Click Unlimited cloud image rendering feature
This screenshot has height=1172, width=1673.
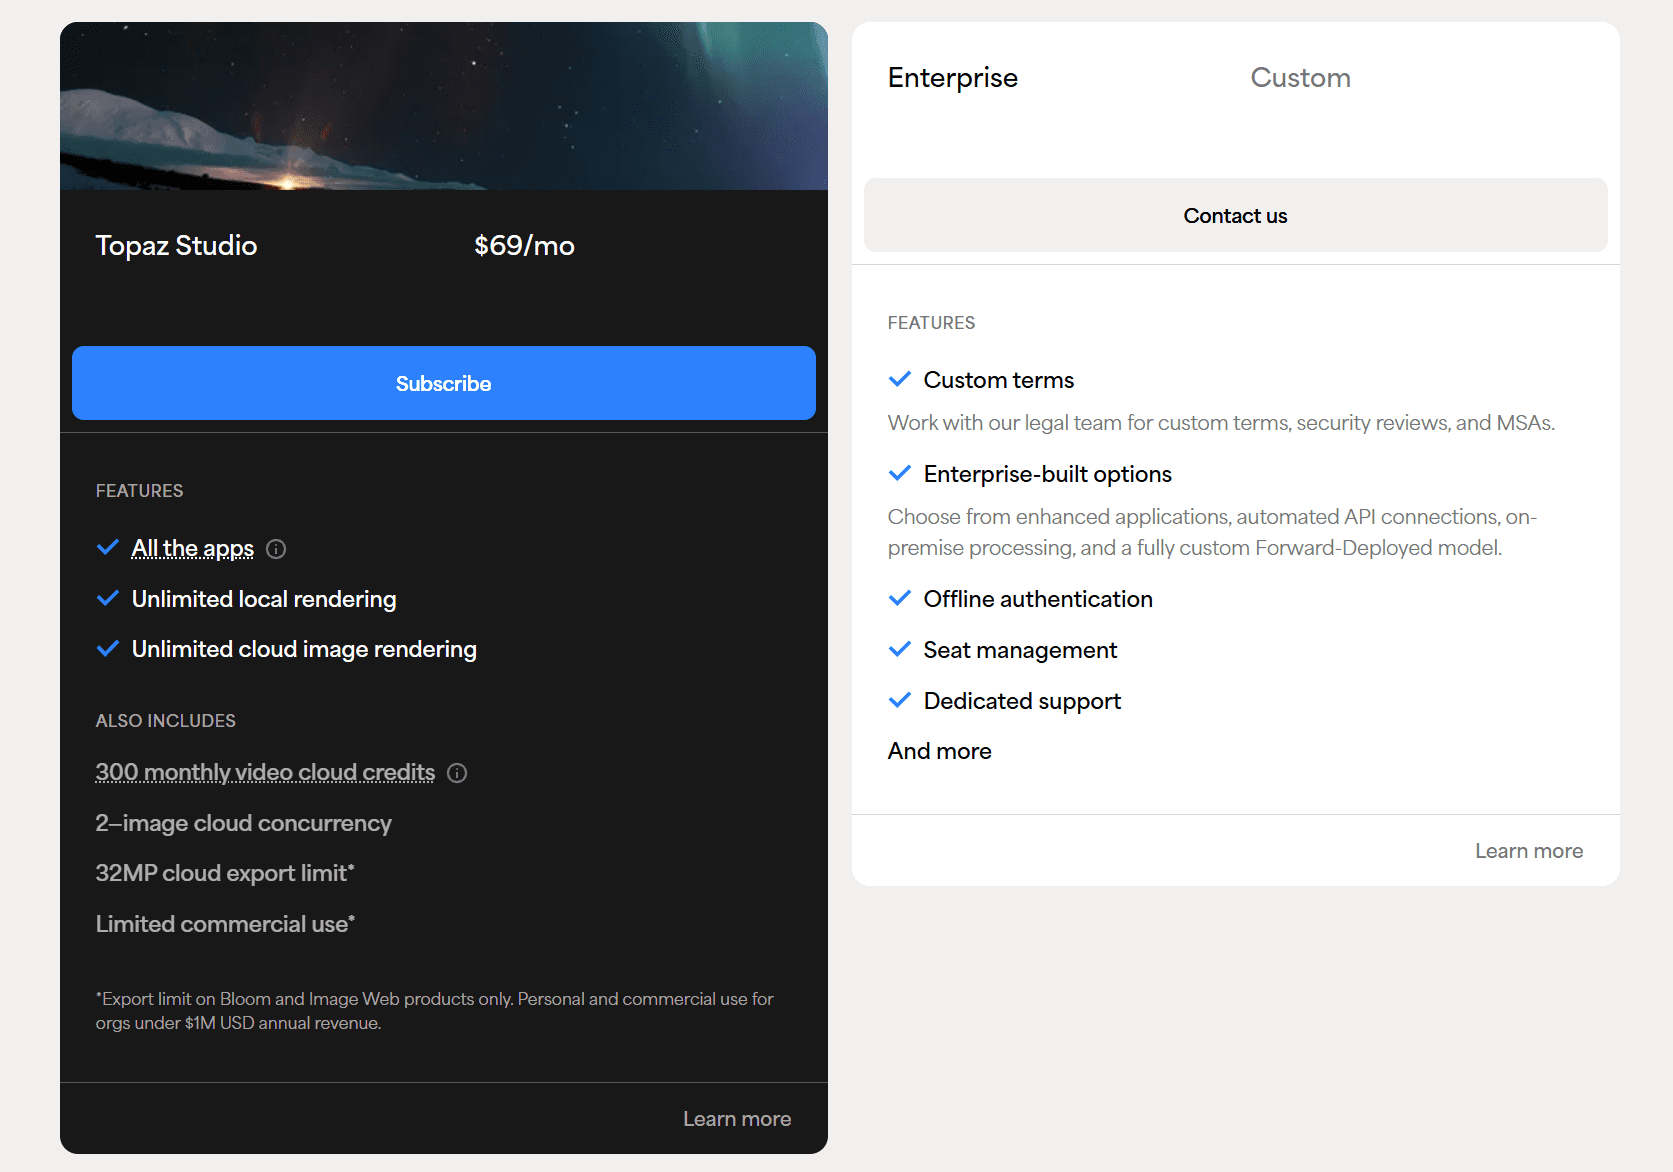[x=304, y=649]
